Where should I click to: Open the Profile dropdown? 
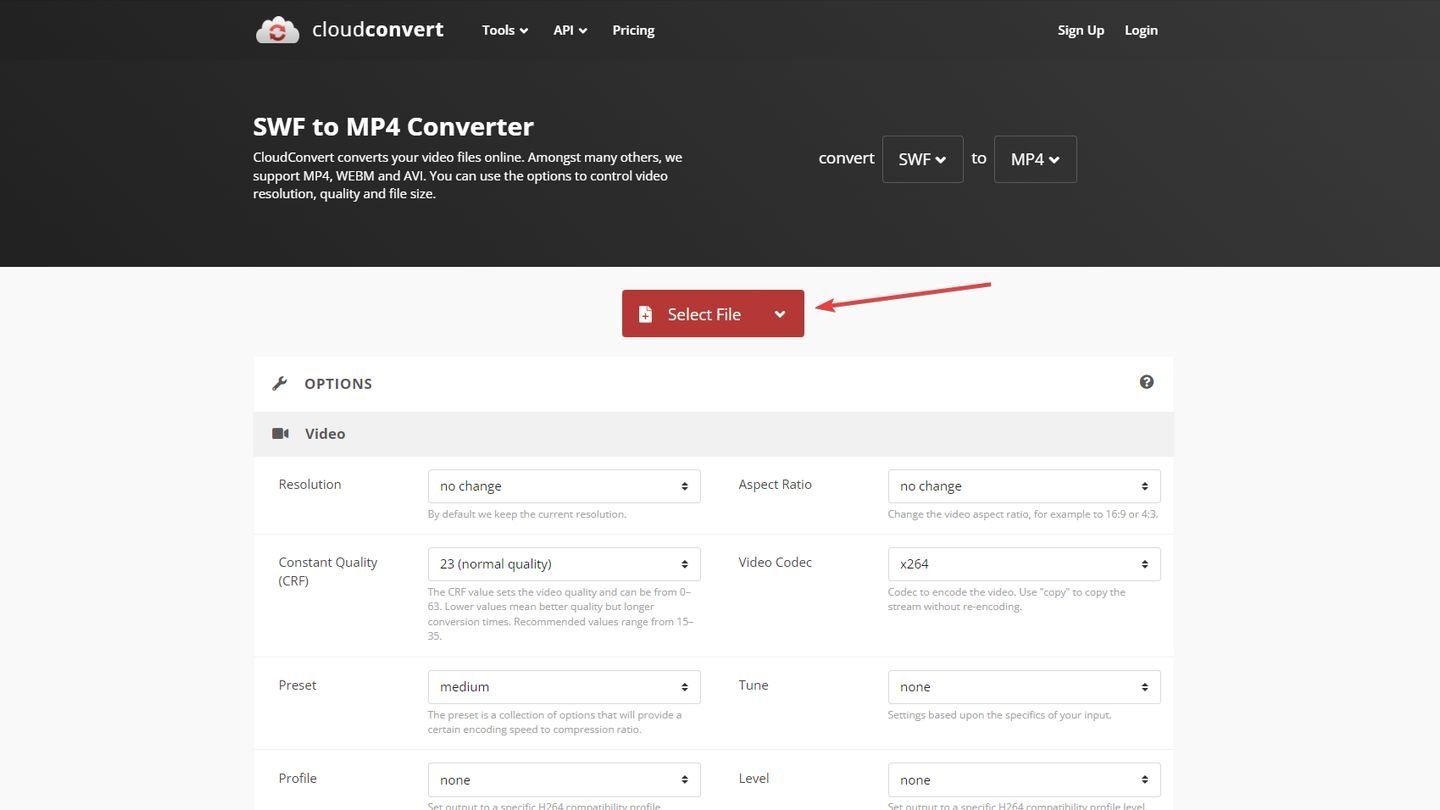[564, 780]
